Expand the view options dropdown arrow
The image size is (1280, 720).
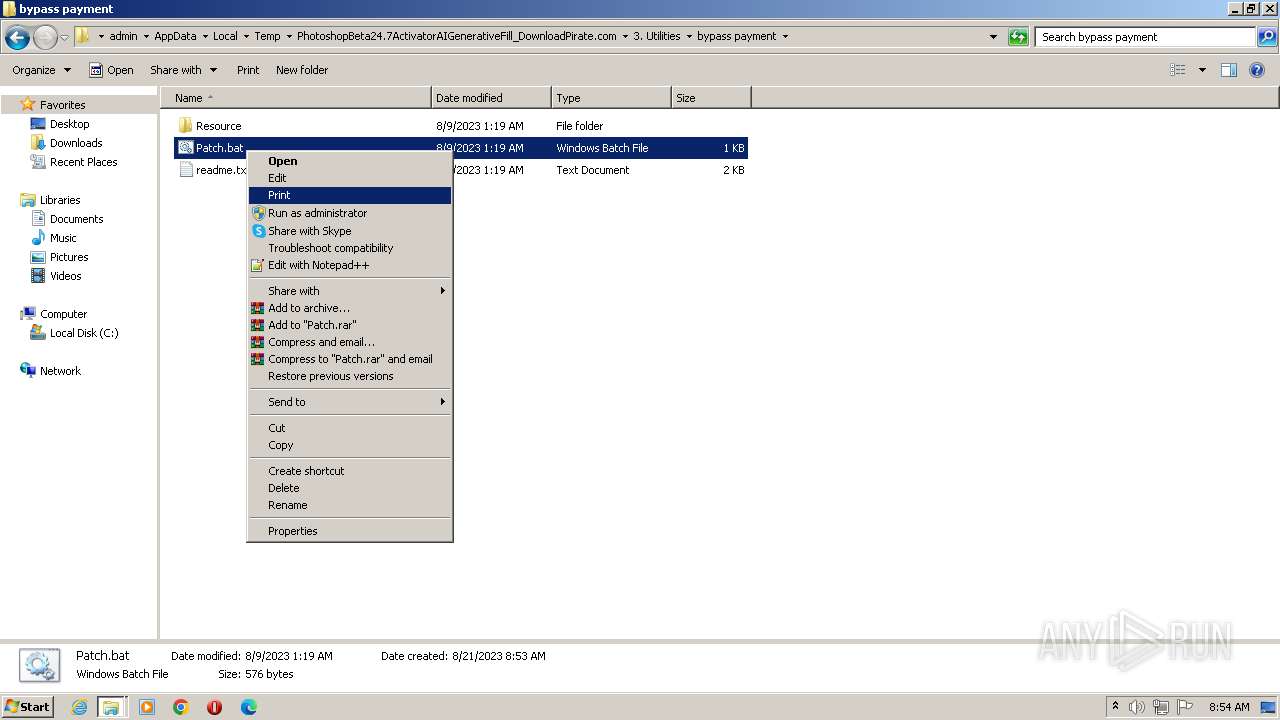coord(1202,70)
